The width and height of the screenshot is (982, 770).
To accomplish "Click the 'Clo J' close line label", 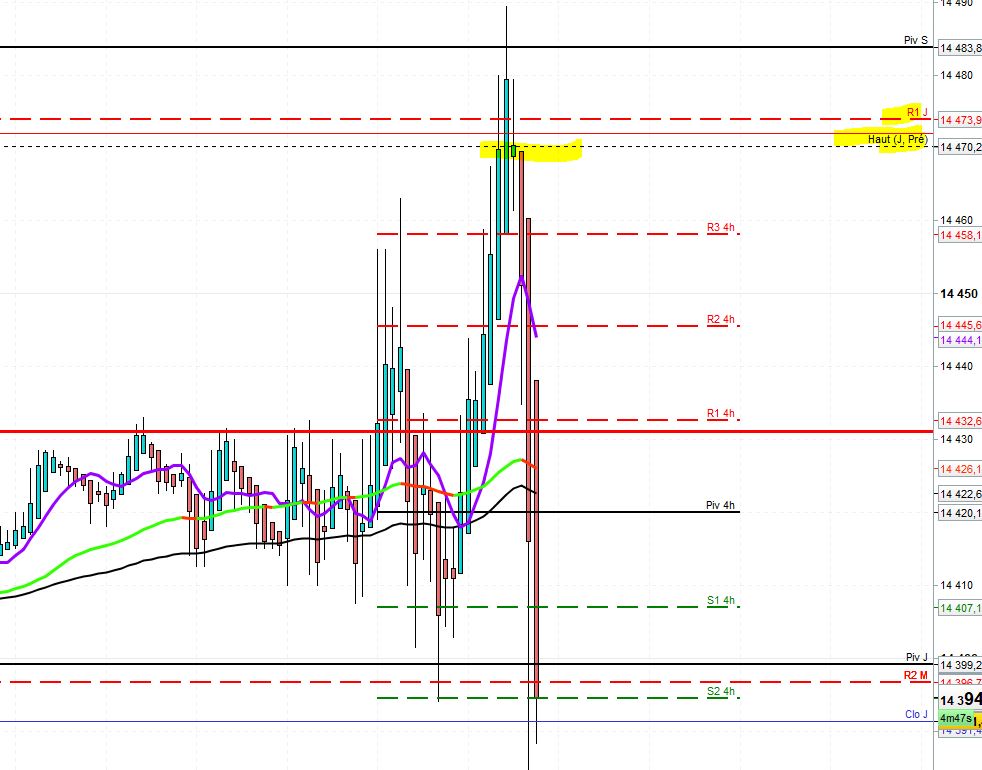I will [x=916, y=714].
